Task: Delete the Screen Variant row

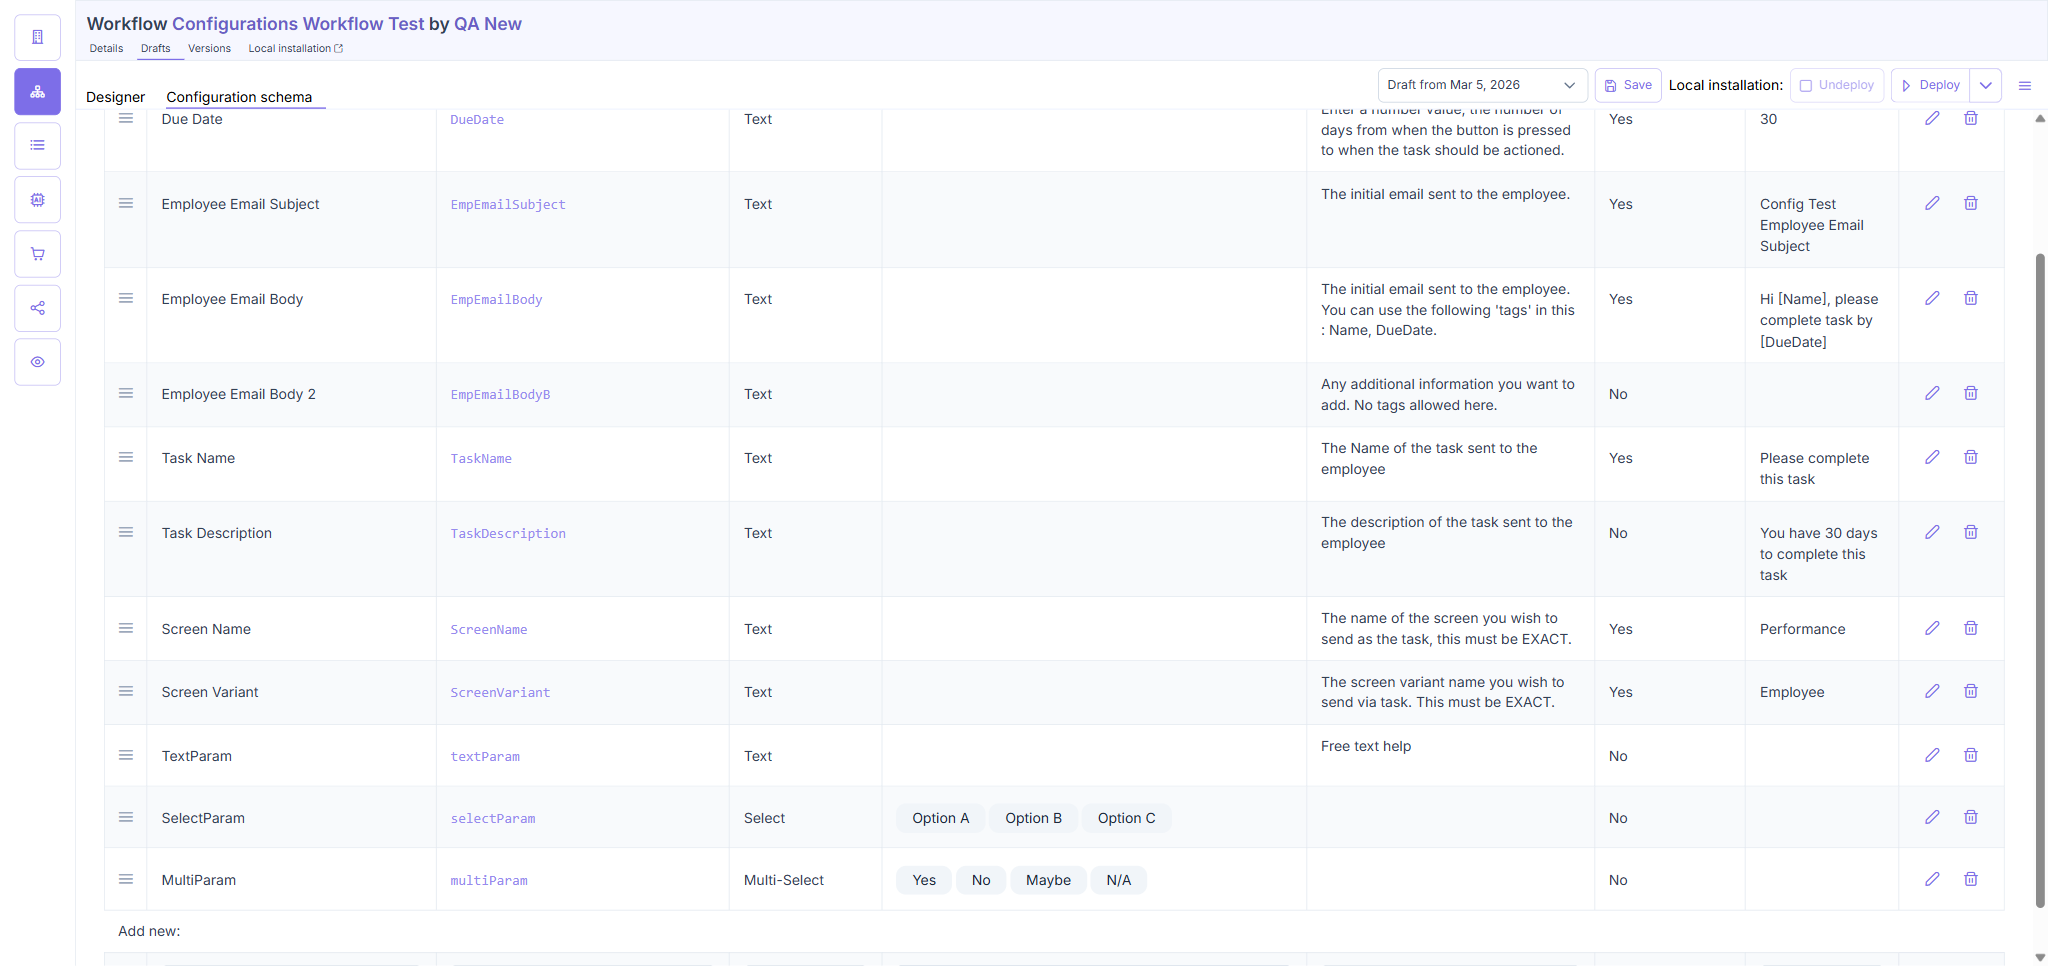Action: [x=1971, y=691]
